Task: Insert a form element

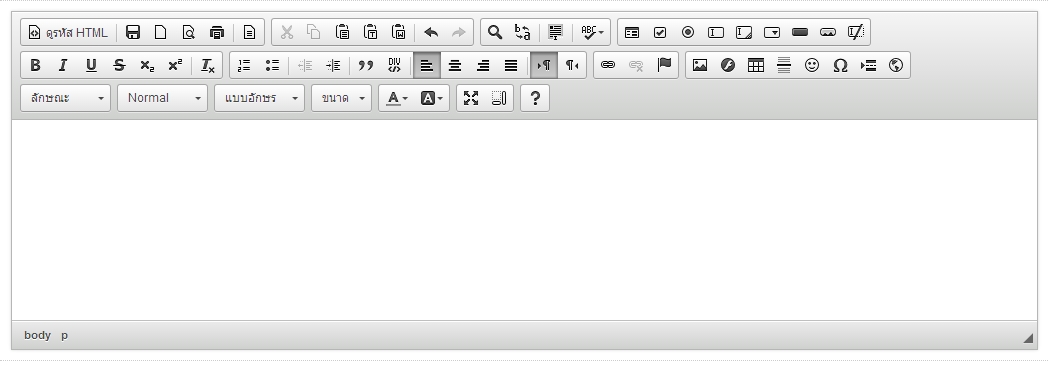Action: pyautogui.click(x=632, y=32)
